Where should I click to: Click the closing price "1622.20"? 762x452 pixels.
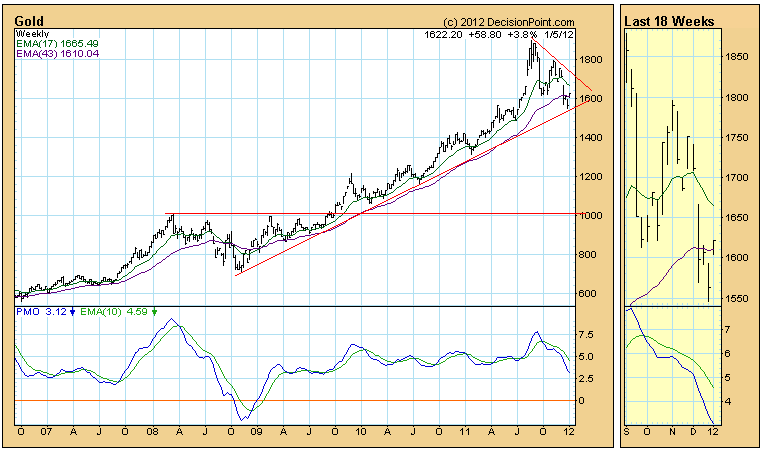pyautogui.click(x=443, y=35)
